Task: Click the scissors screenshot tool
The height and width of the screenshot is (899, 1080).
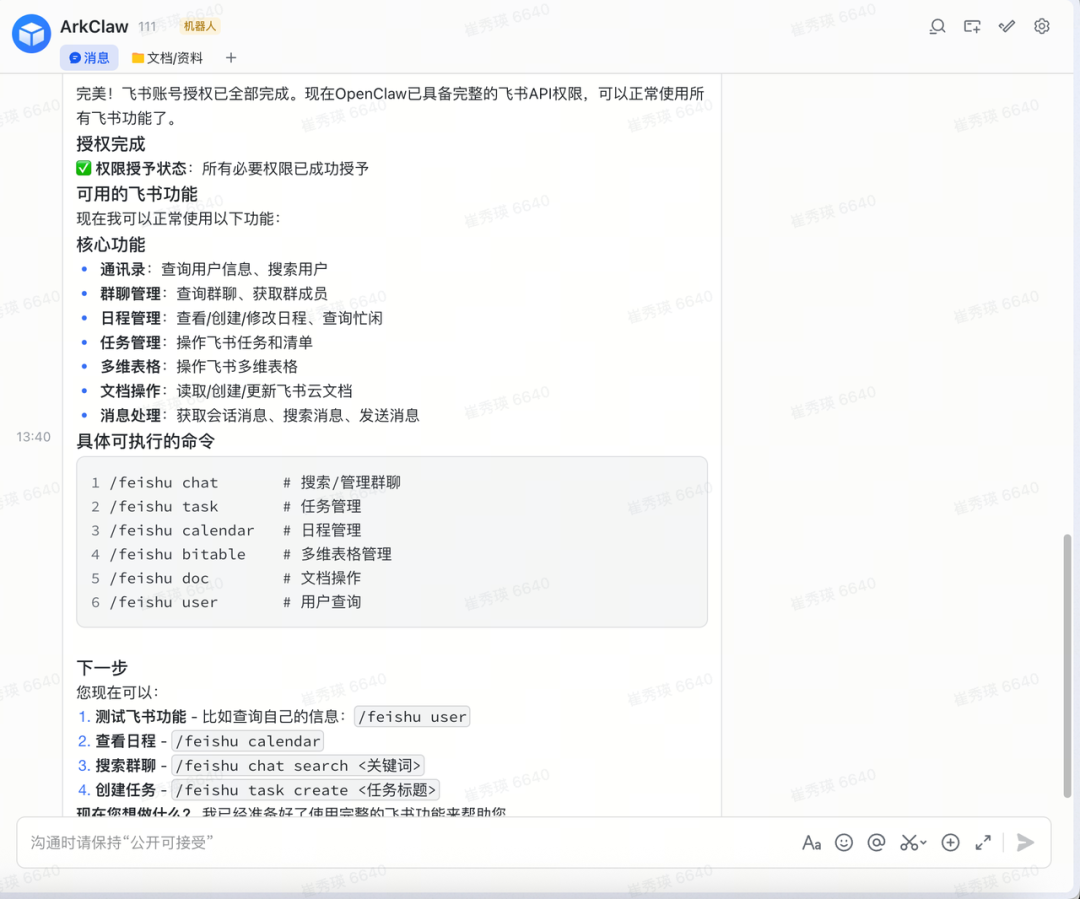Action: (x=908, y=843)
